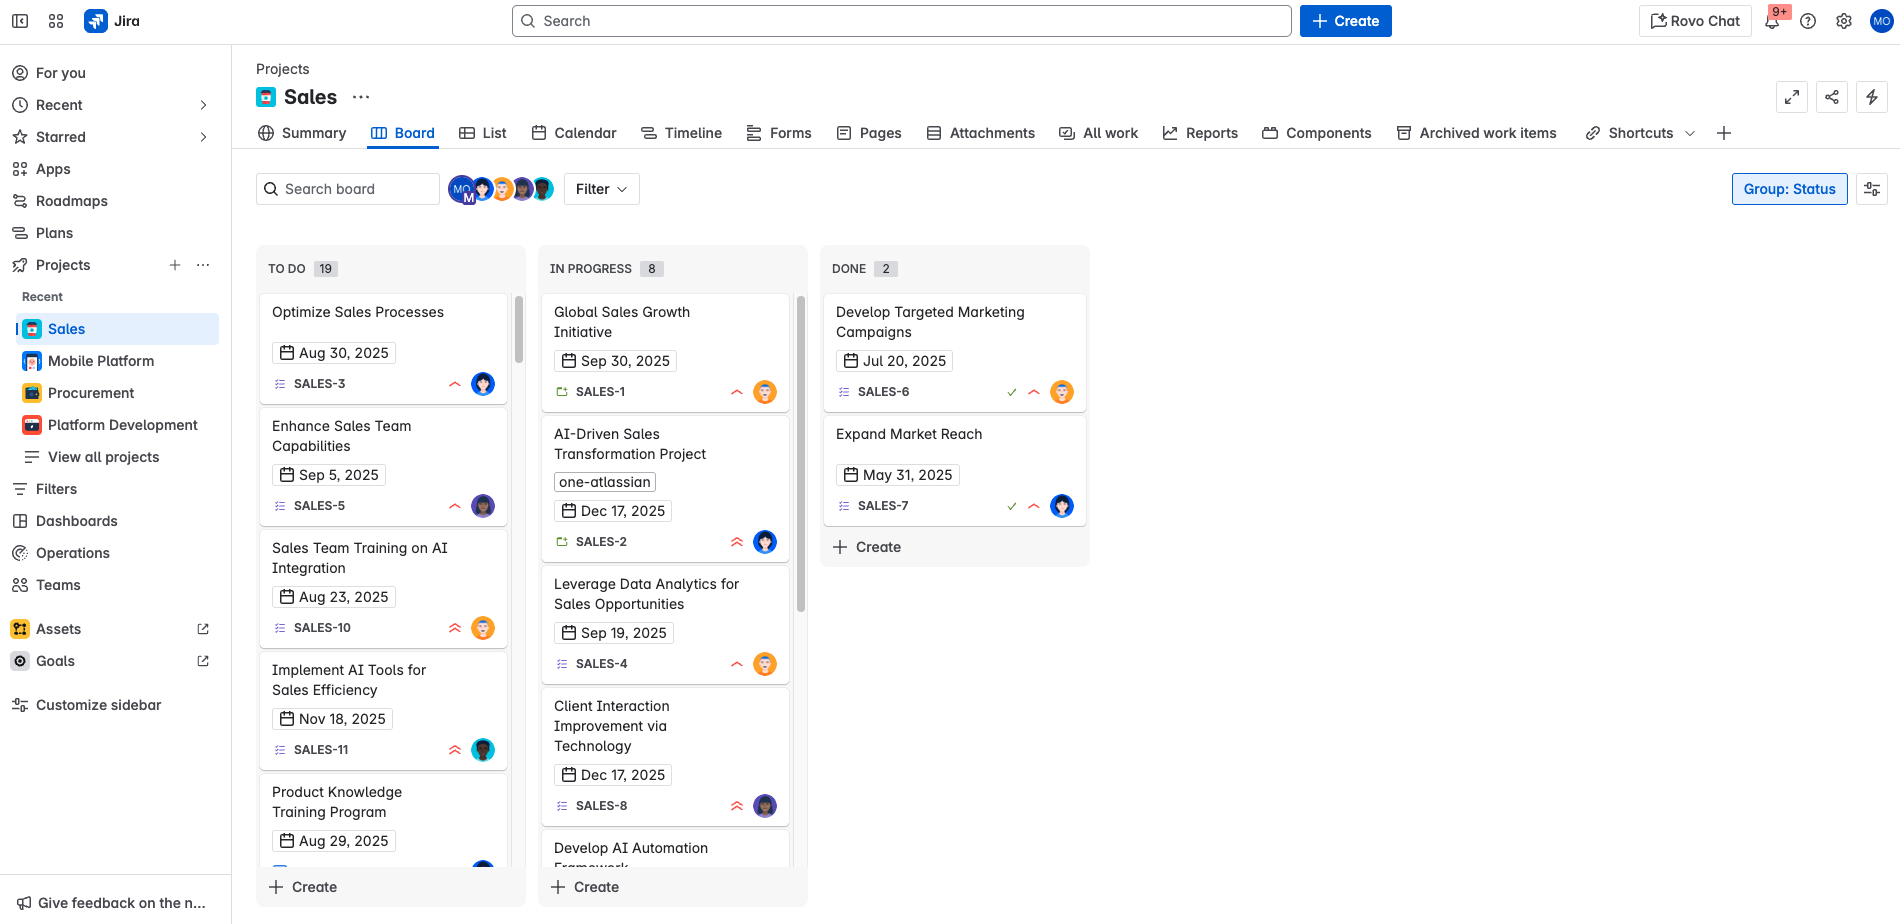Open the settings gear icon

coord(1843,21)
